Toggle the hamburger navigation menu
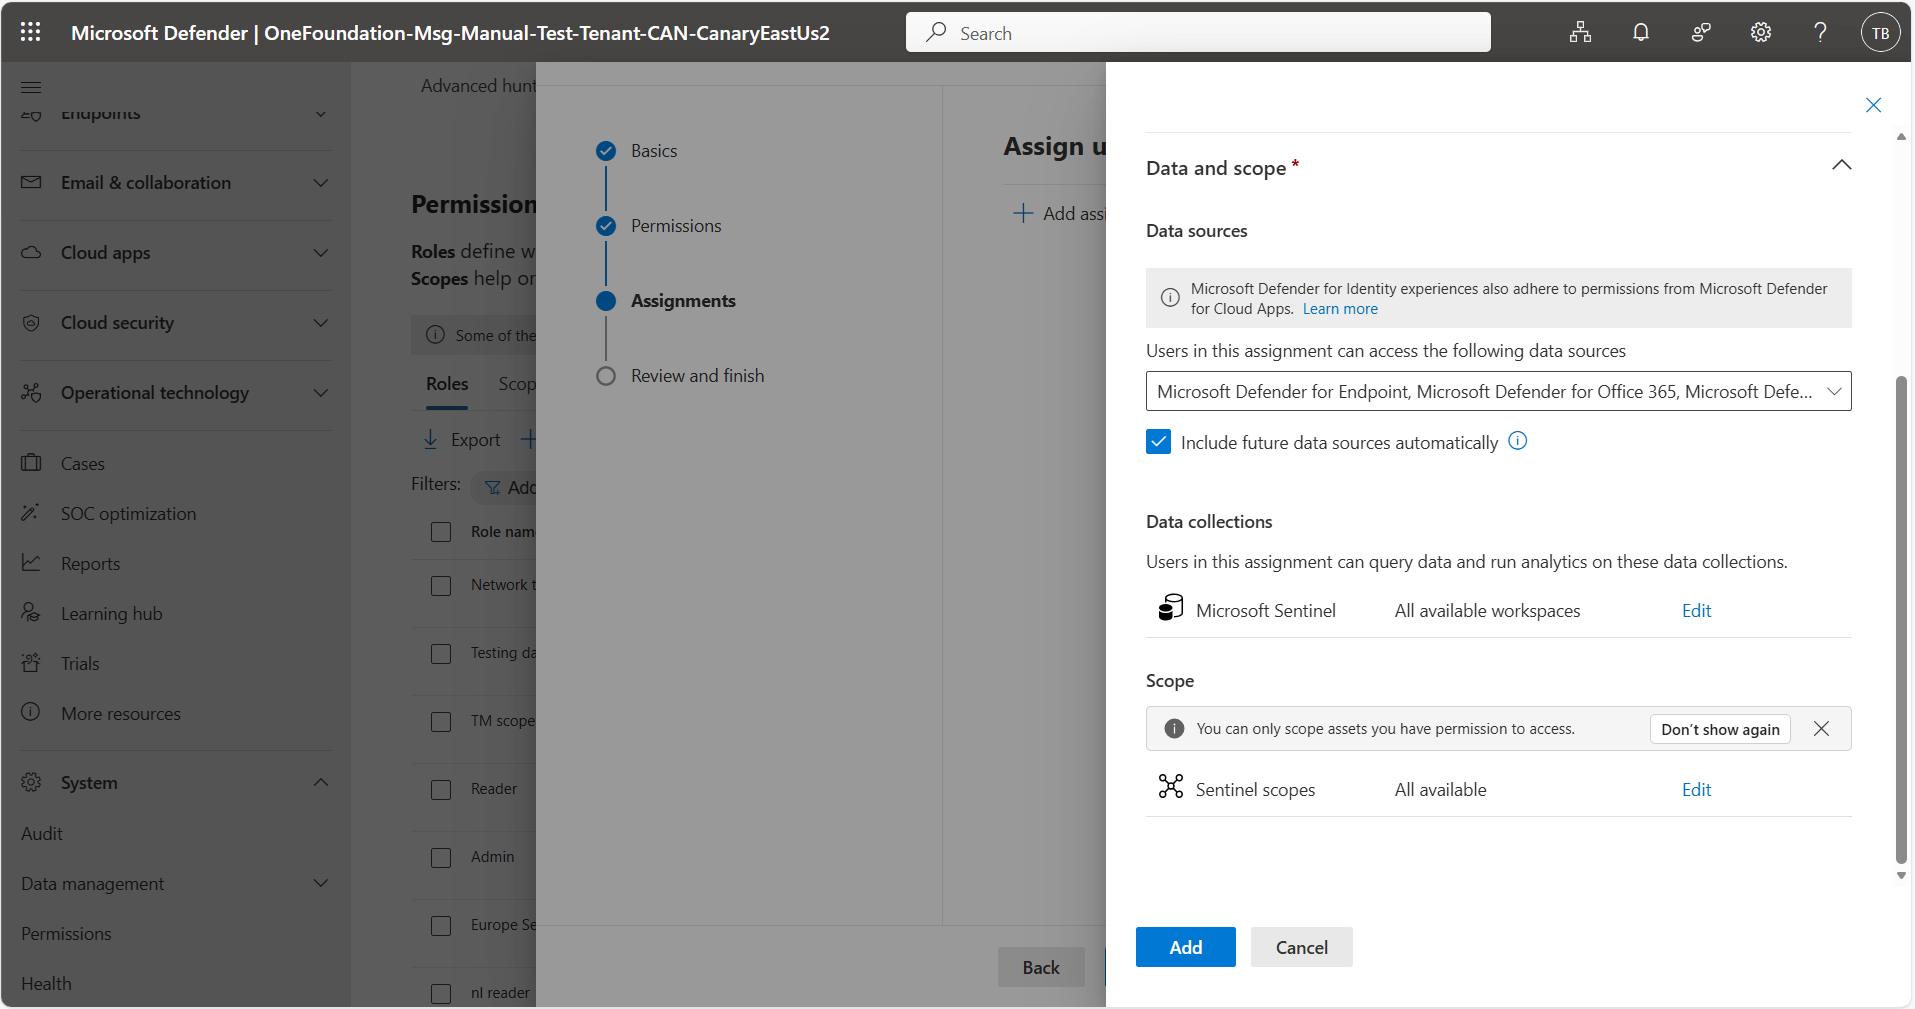This screenshot has width=1915, height=1009. [31, 87]
